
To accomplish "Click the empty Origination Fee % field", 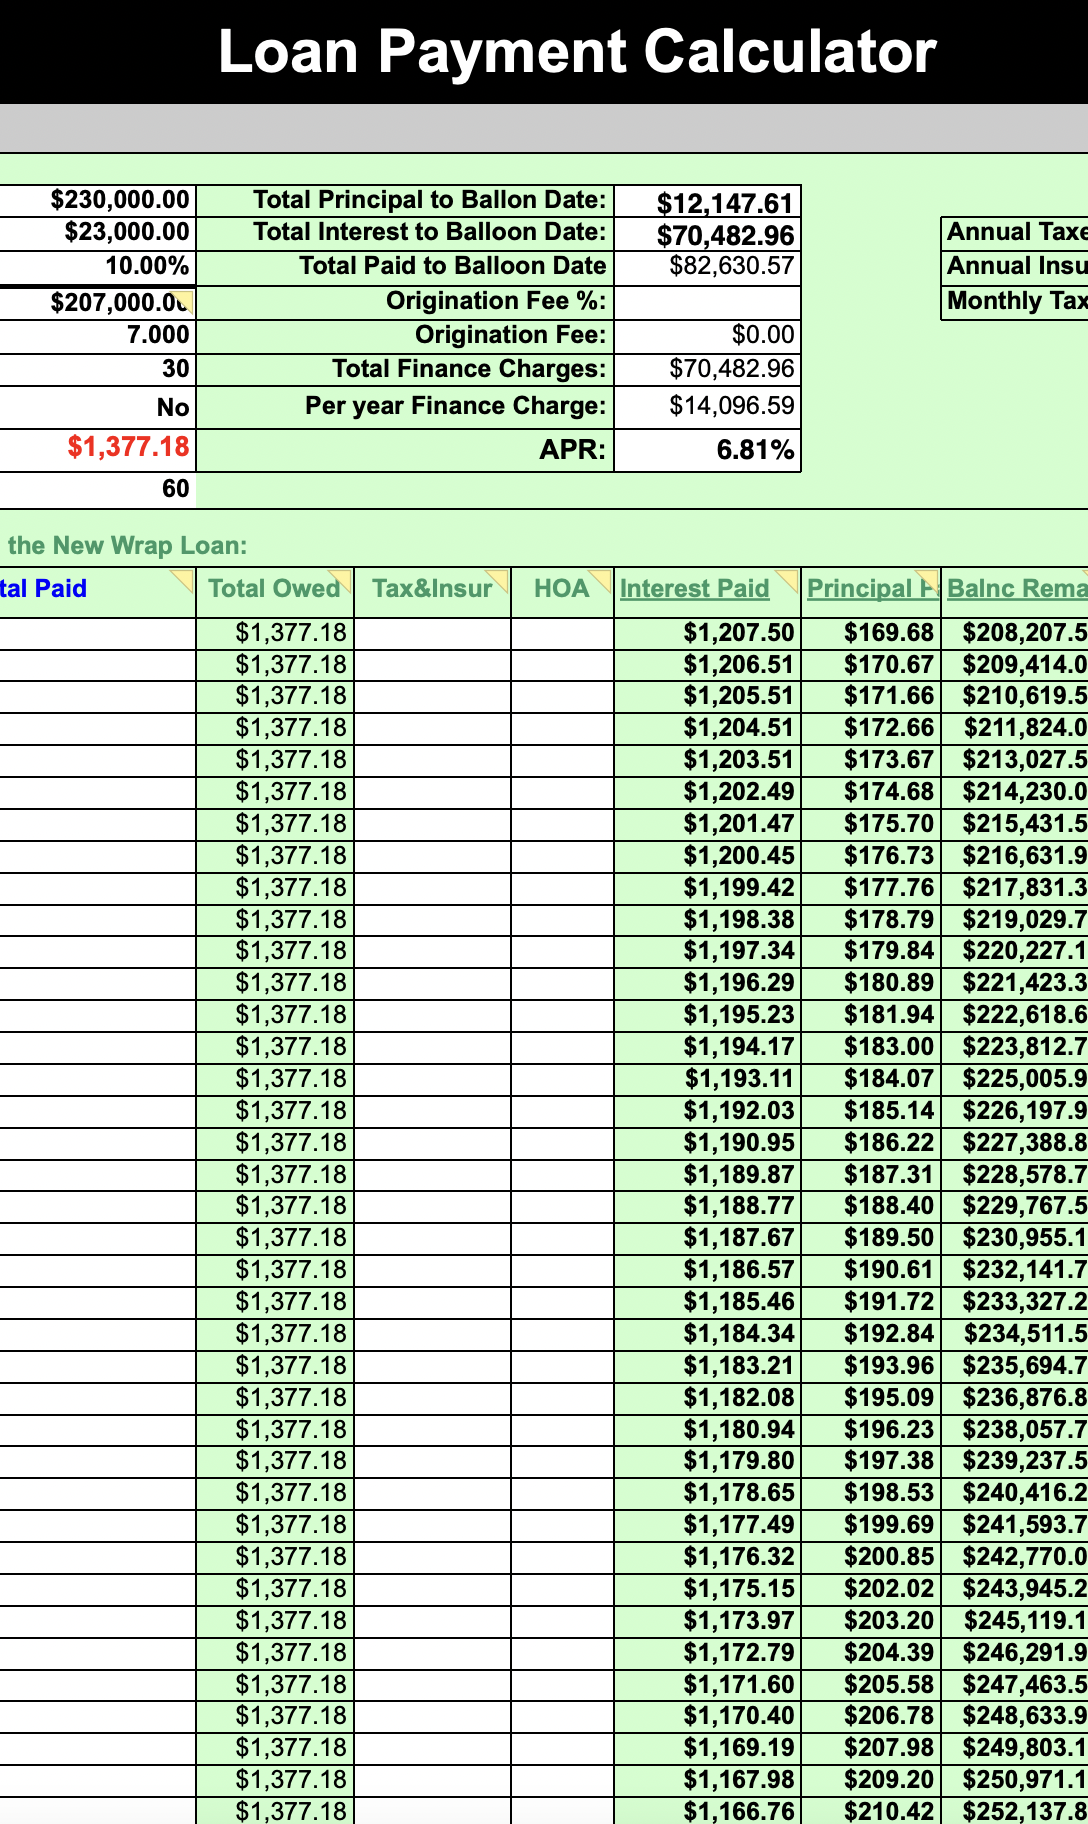I will (707, 302).
